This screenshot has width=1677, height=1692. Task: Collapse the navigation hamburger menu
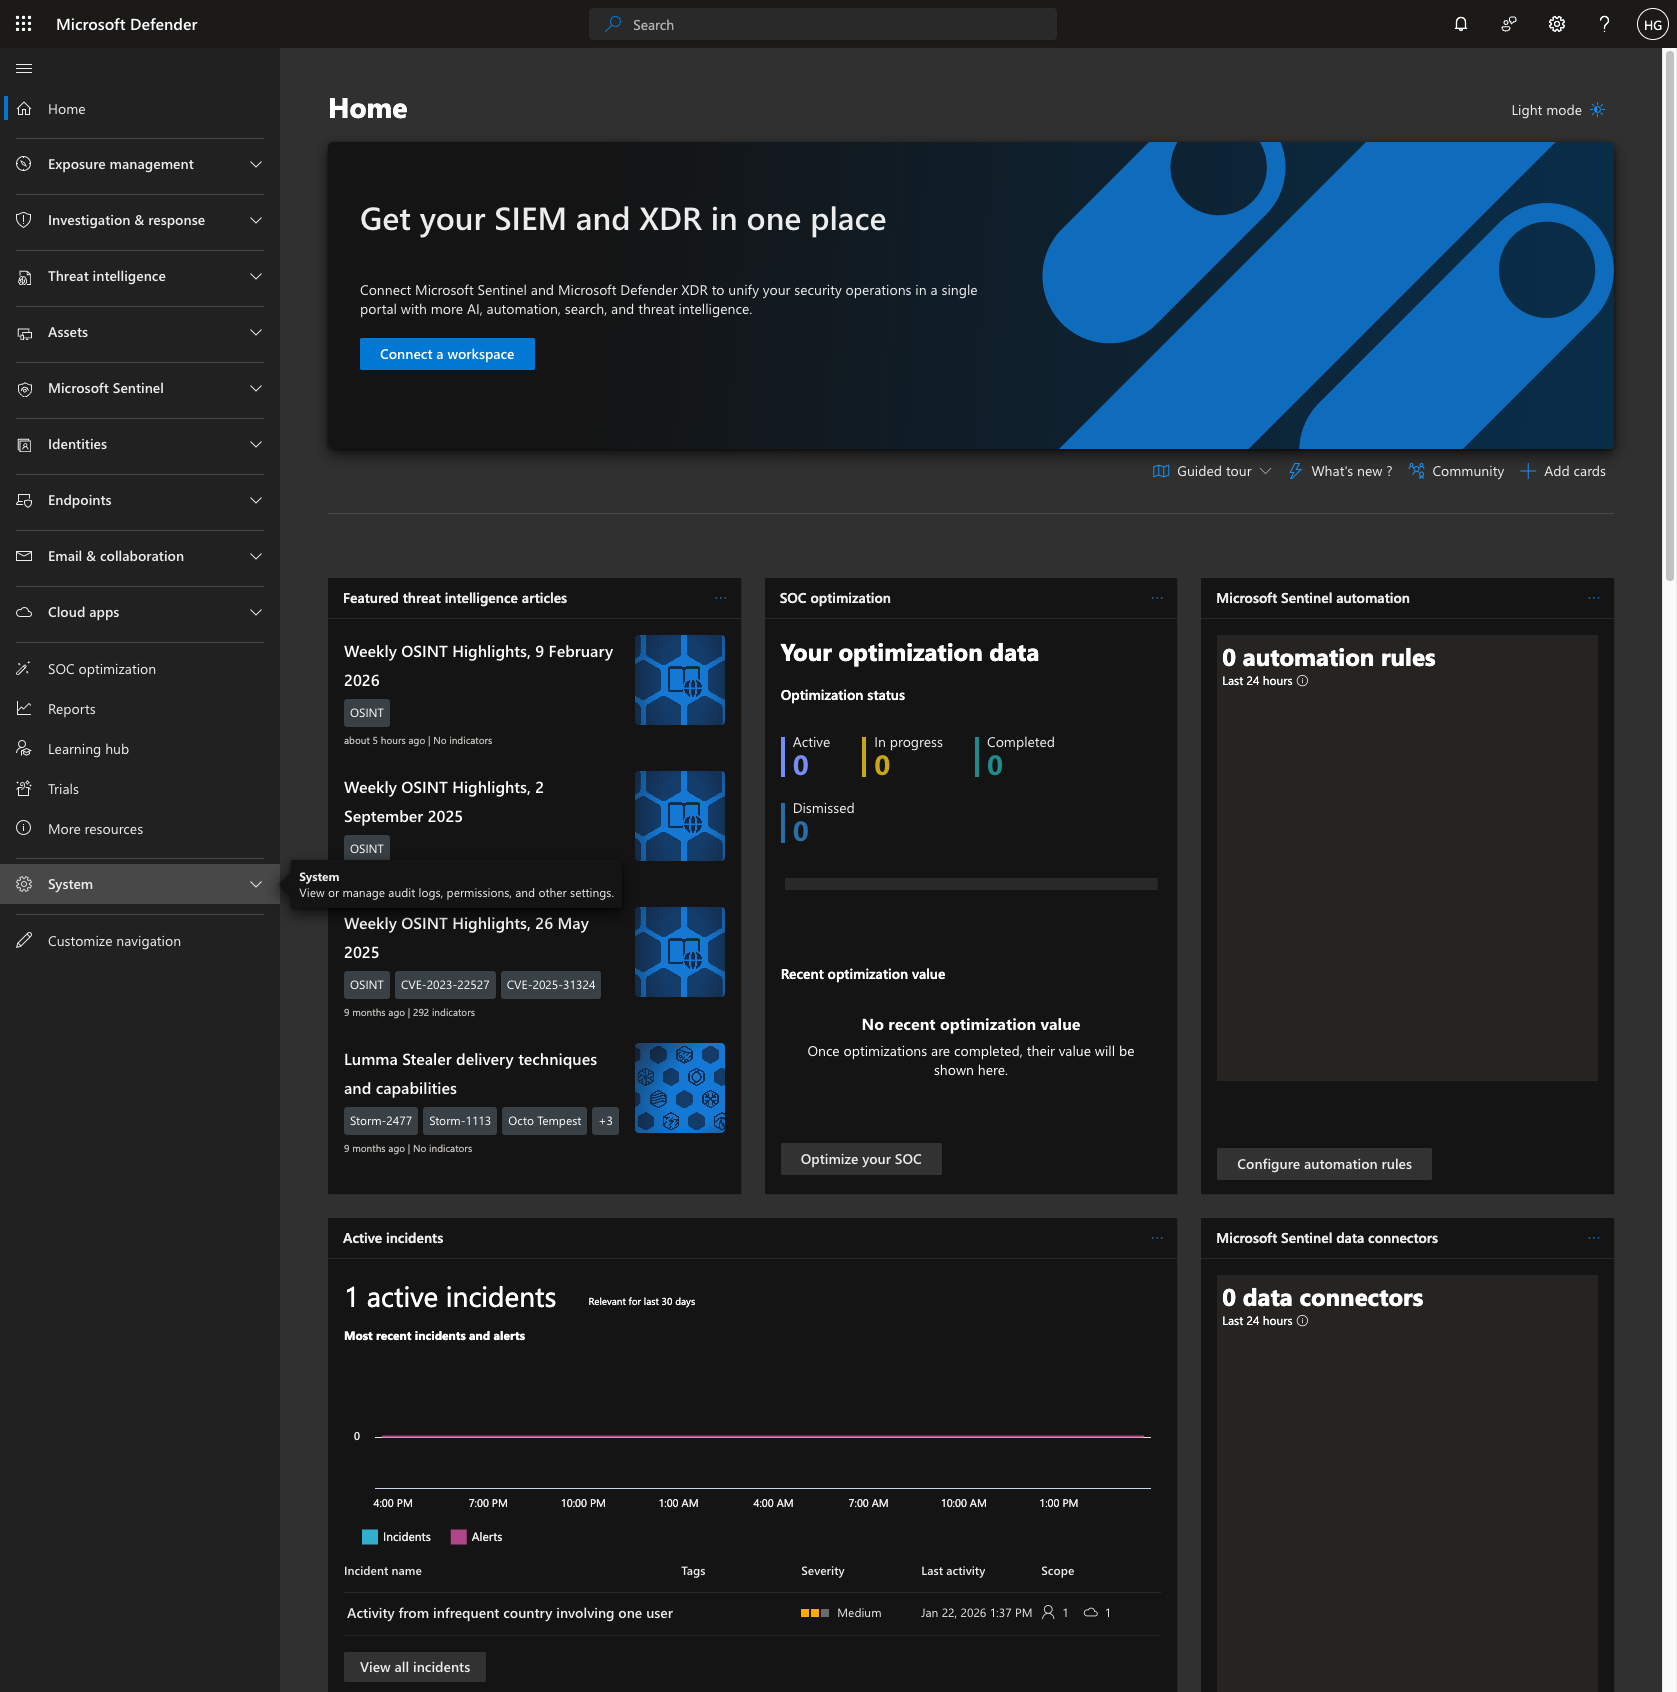24,68
